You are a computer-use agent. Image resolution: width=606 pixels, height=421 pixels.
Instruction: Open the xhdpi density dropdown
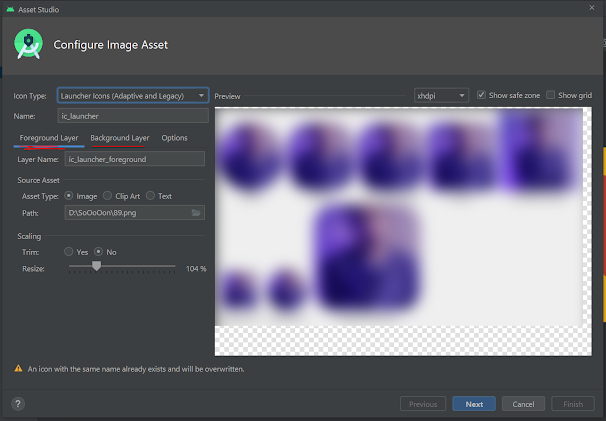[x=441, y=95]
